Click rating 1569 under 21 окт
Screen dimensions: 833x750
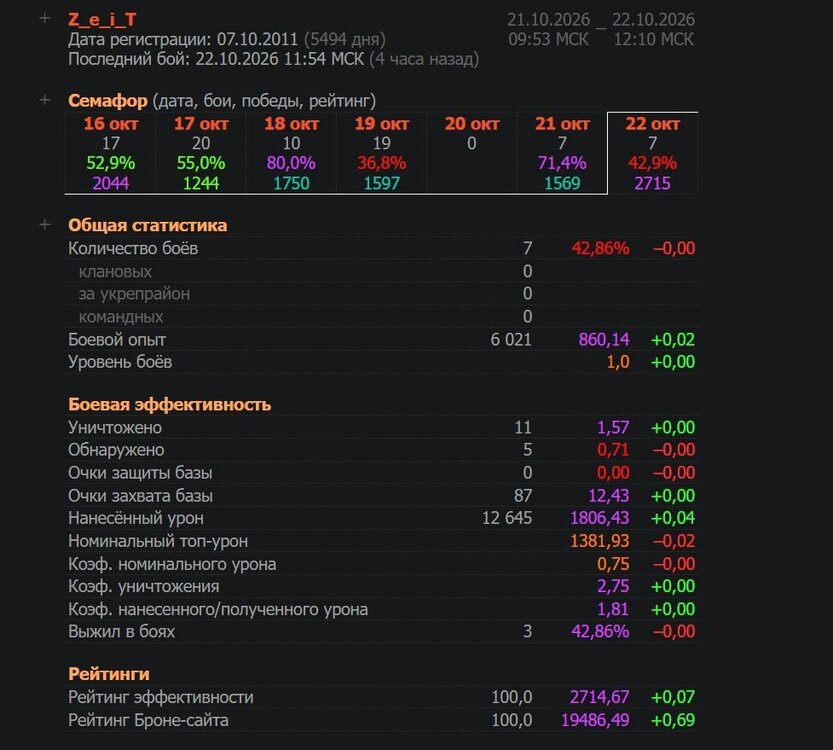tap(562, 183)
